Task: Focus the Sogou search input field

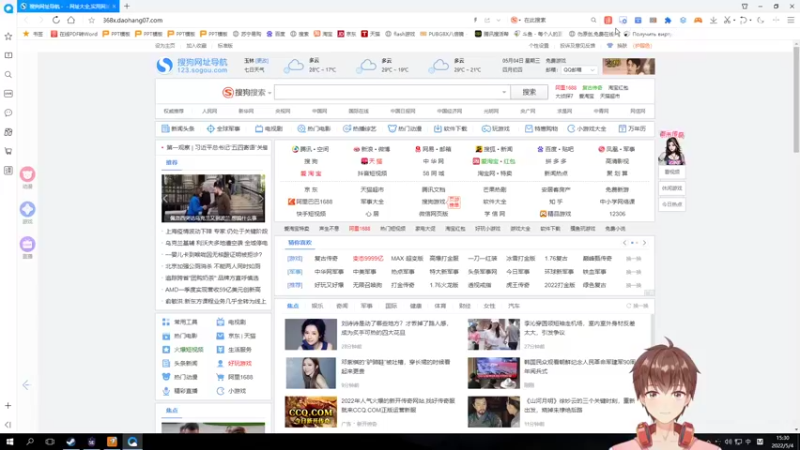Action: click(x=392, y=92)
